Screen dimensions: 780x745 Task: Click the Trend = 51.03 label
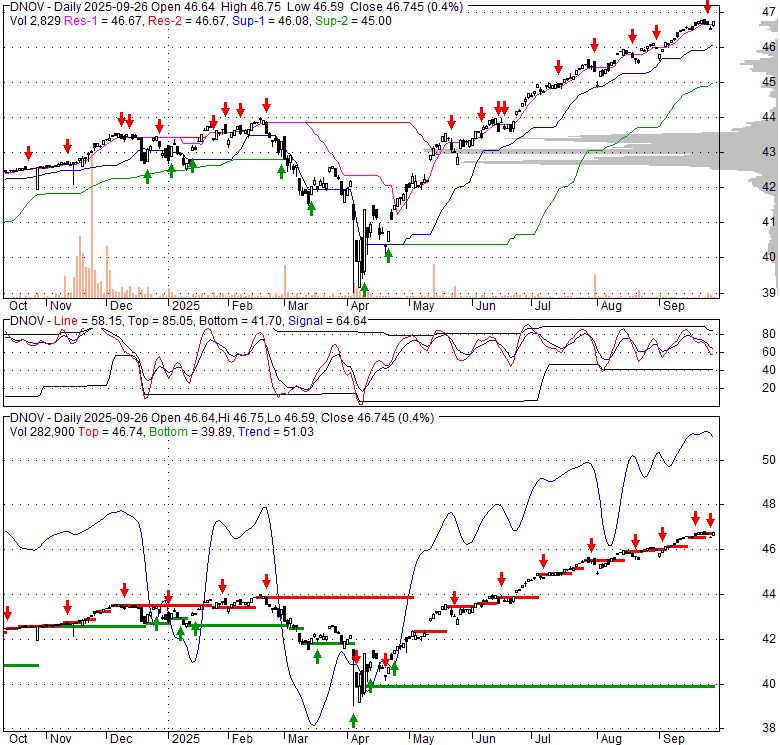[x=276, y=432]
